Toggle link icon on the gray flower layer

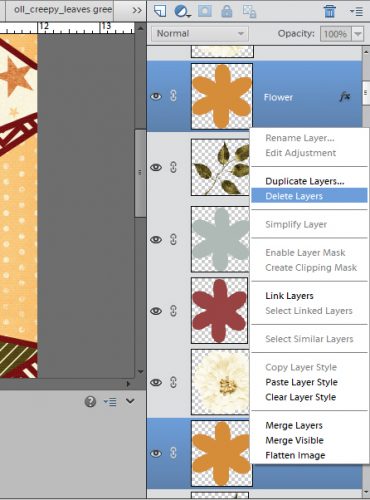pyautogui.click(x=173, y=239)
